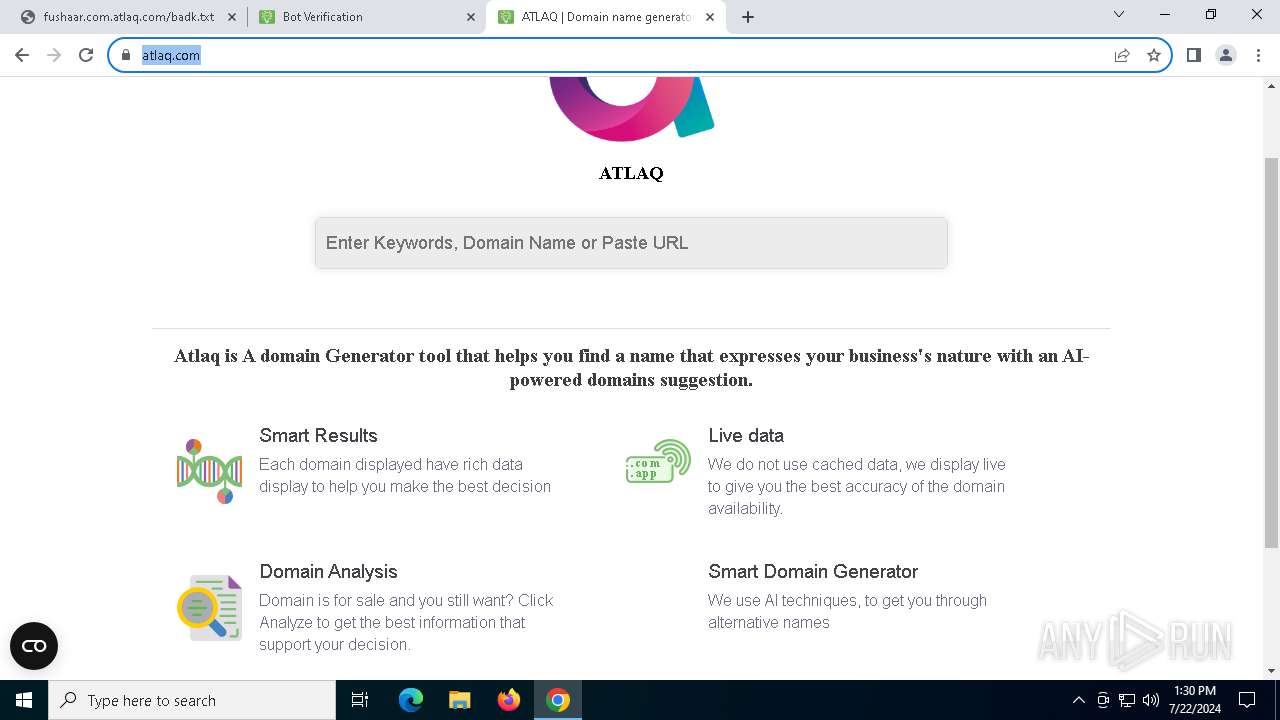Image resolution: width=1280 pixels, height=720 pixels.
Task: Reload the atlaq.com page
Action: (x=86, y=55)
